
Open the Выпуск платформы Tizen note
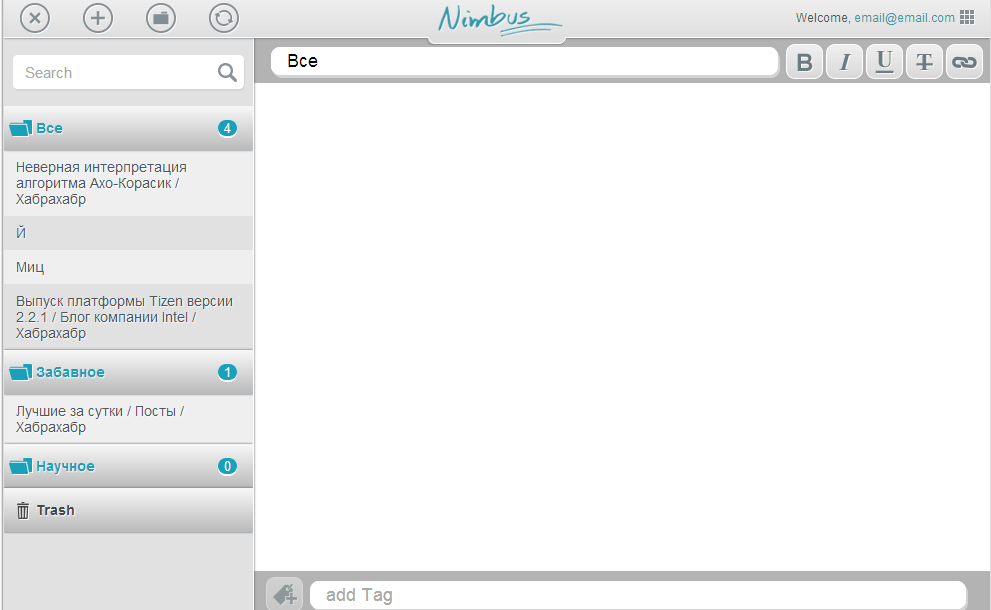coord(128,317)
